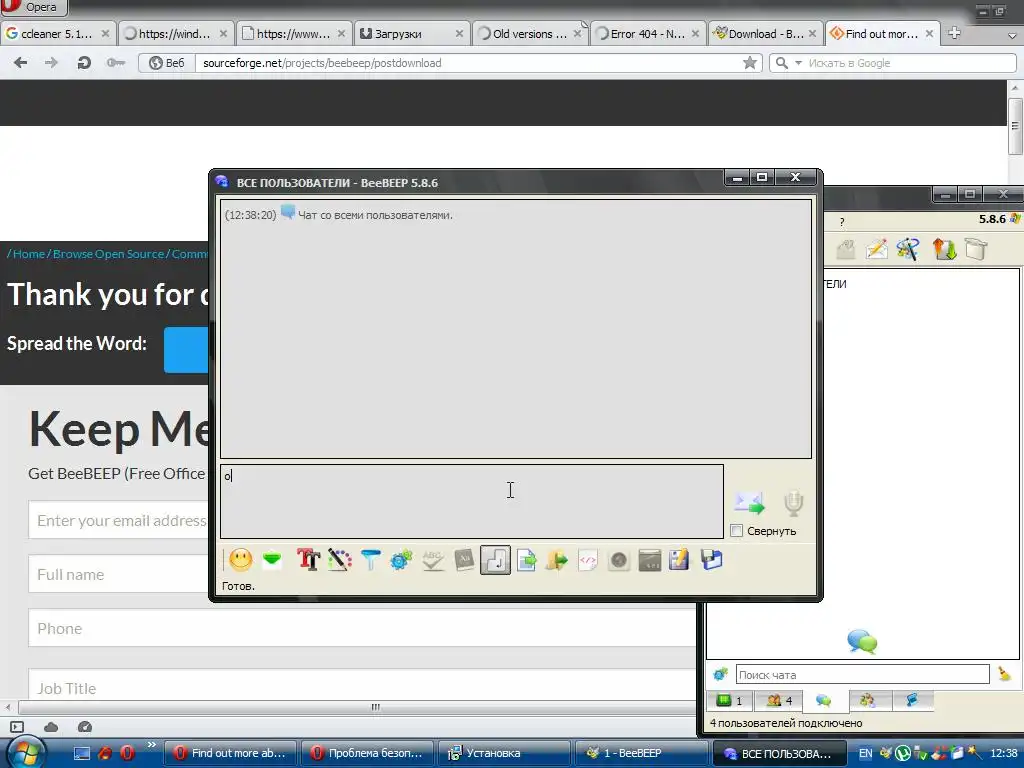
Task: Open the Browse Open Source breadcrumb link
Action: [108, 253]
